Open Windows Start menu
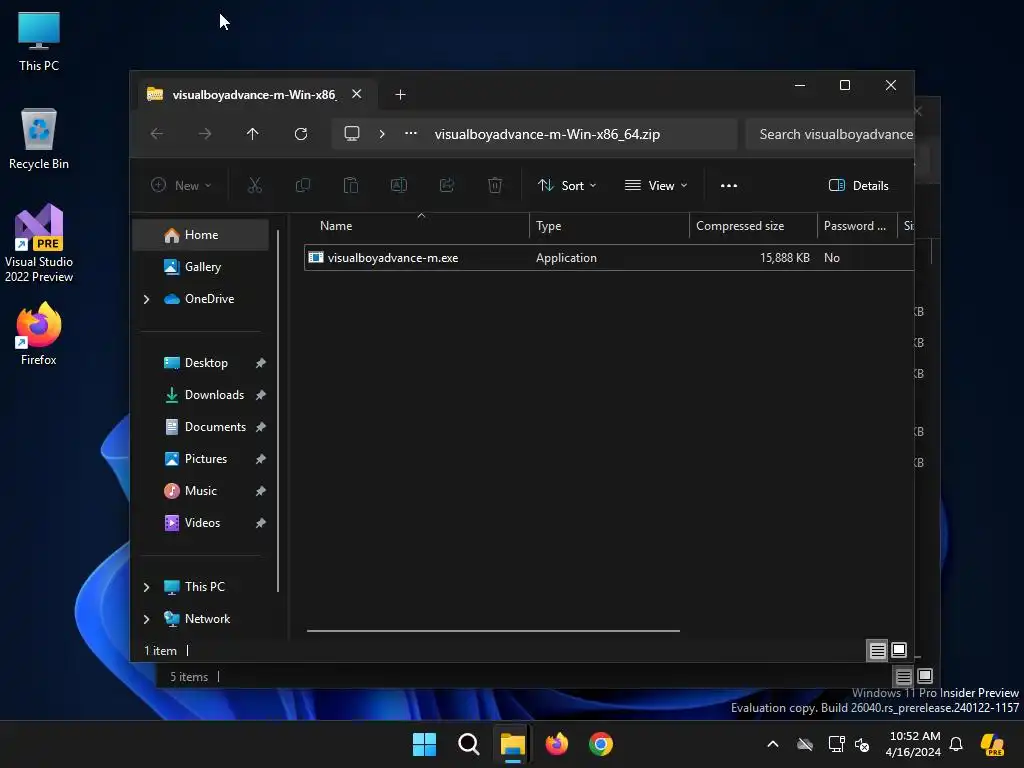This screenshot has width=1024, height=768. tap(424, 744)
